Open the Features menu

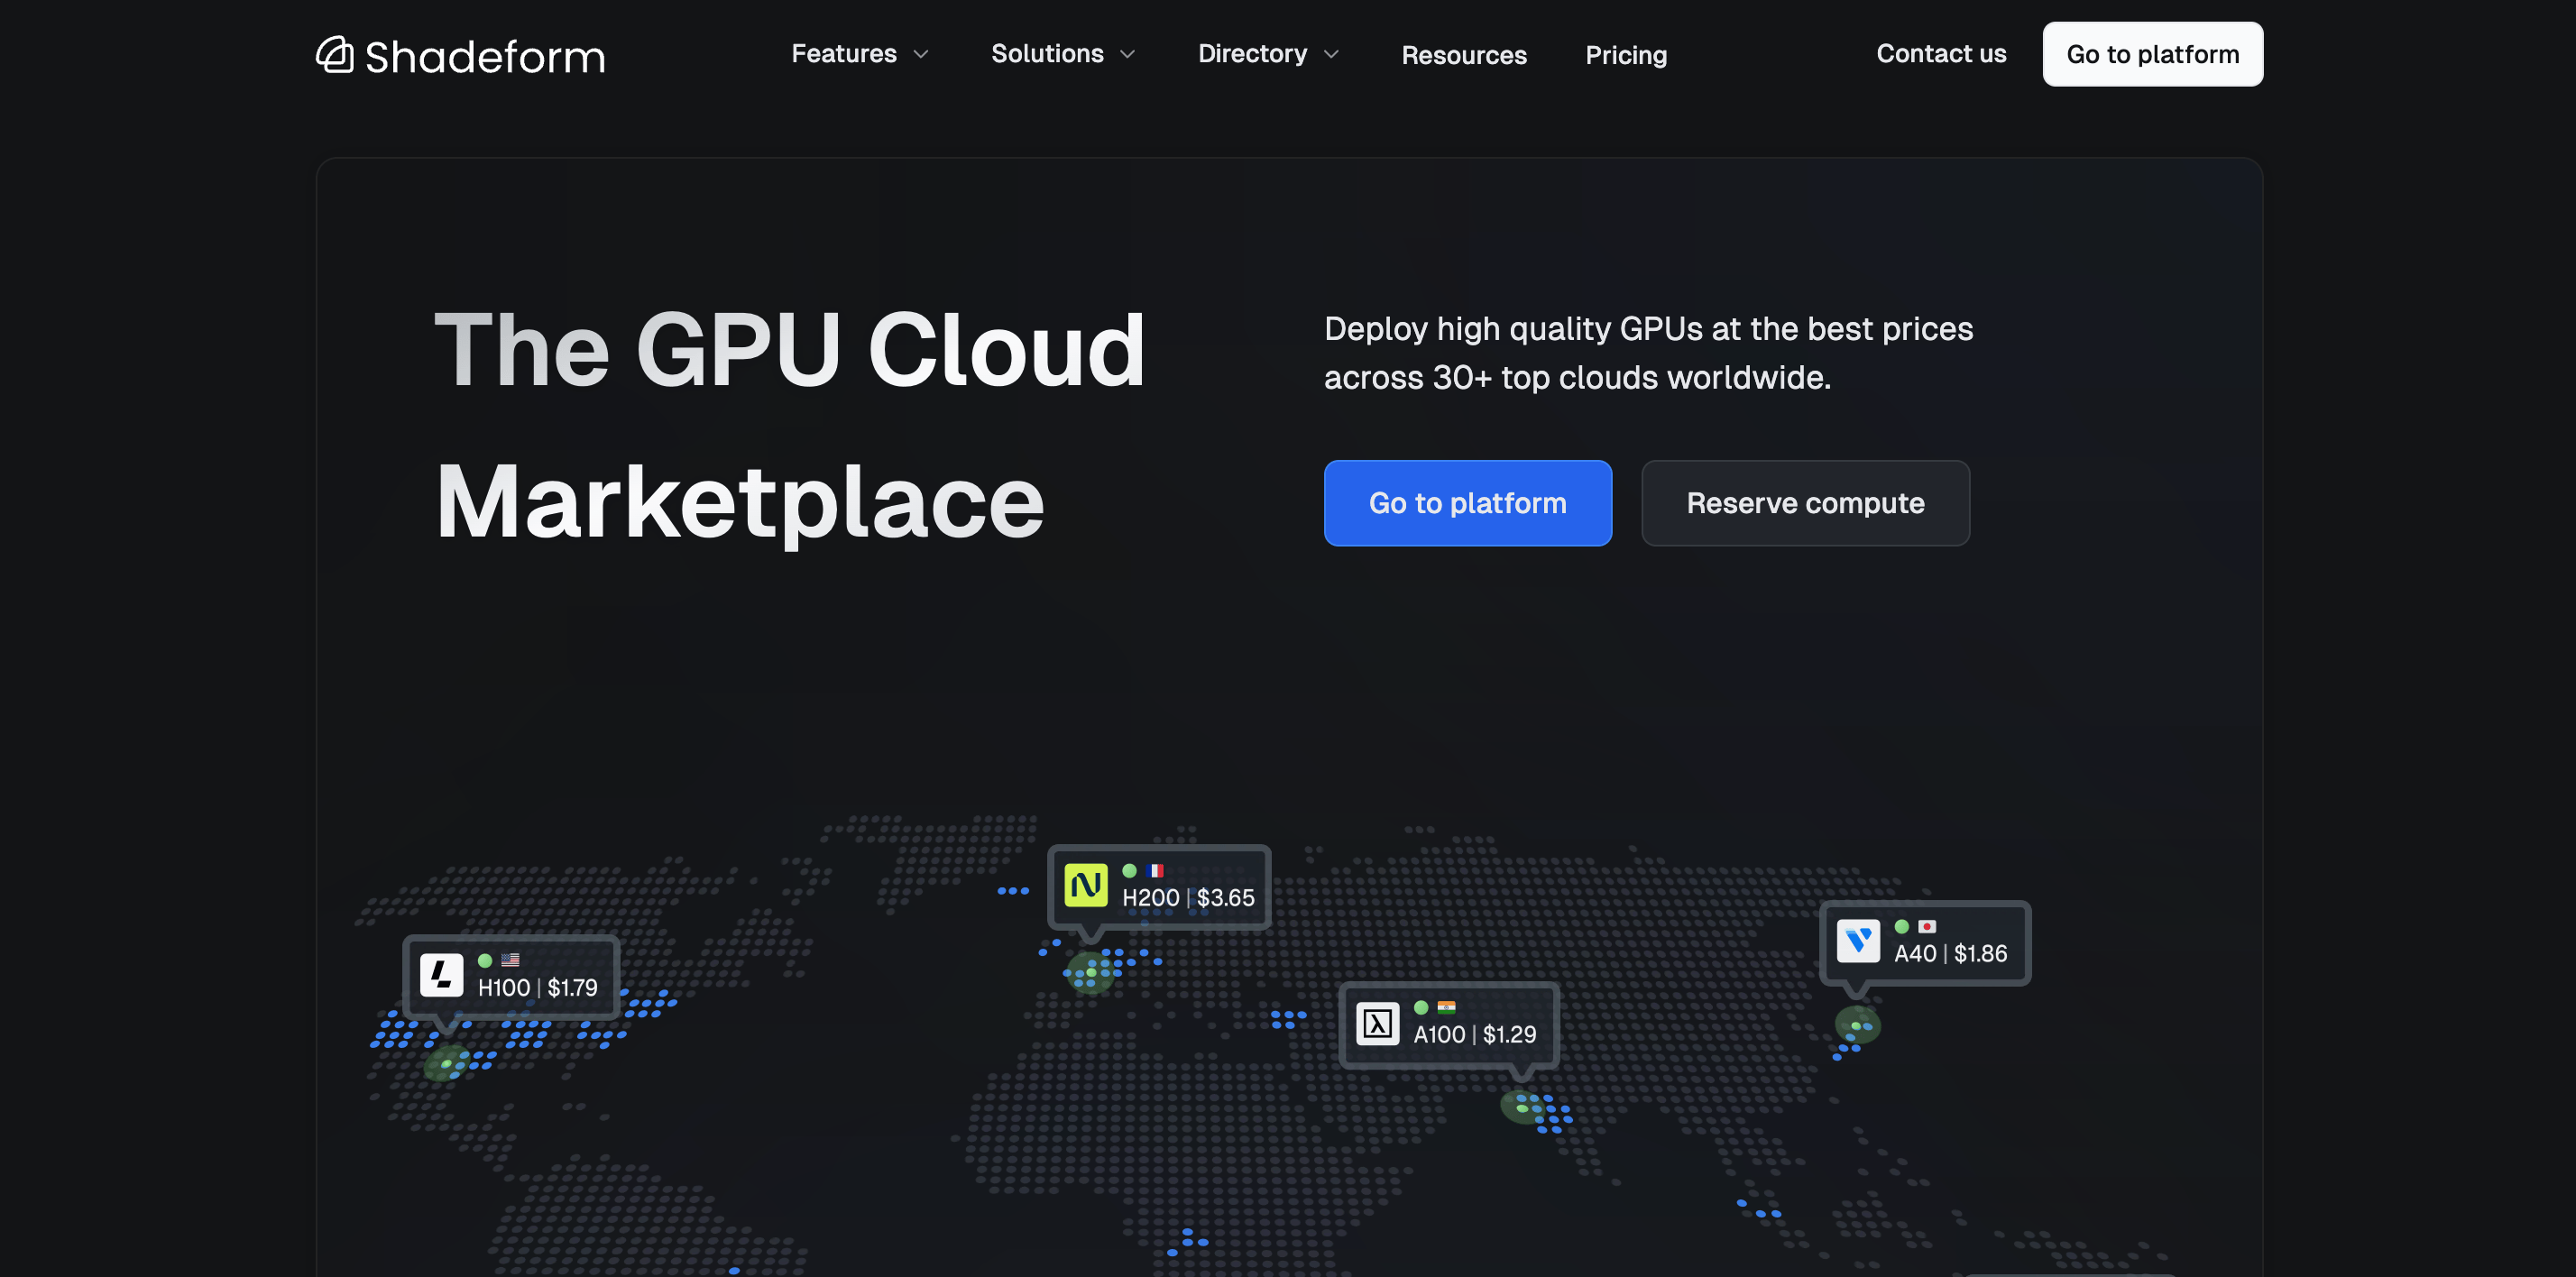coord(844,54)
